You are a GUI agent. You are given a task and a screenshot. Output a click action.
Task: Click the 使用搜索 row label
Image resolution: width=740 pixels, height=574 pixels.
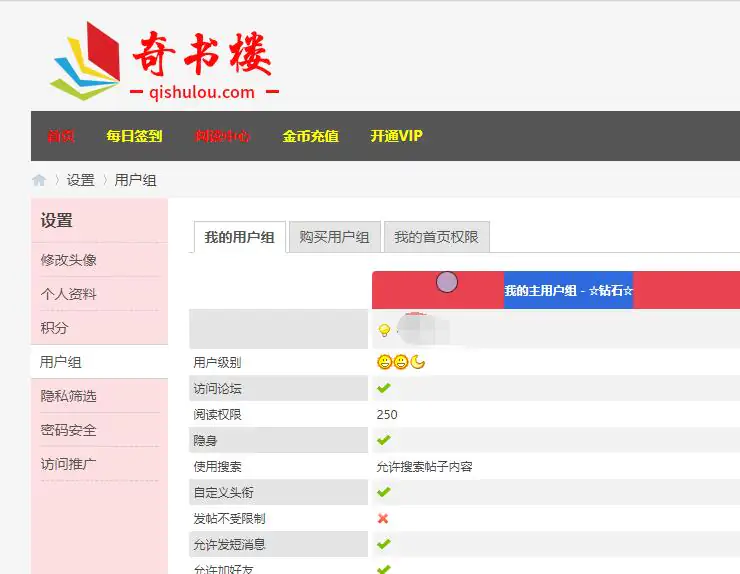point(218,466)
